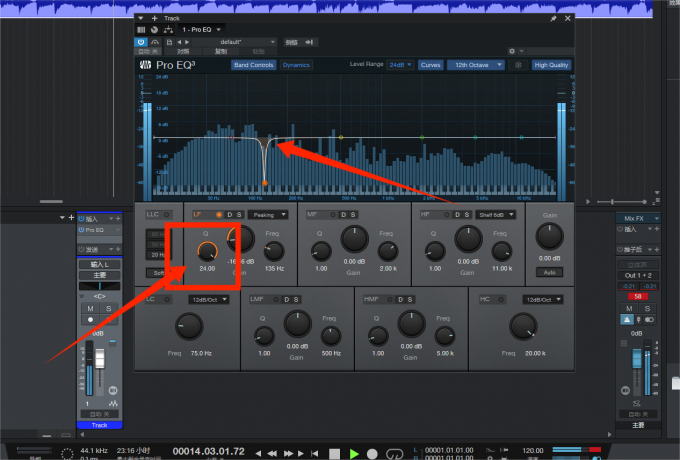
Task: Toggle the plugin power activate button
Action: [x=141, y=42]
